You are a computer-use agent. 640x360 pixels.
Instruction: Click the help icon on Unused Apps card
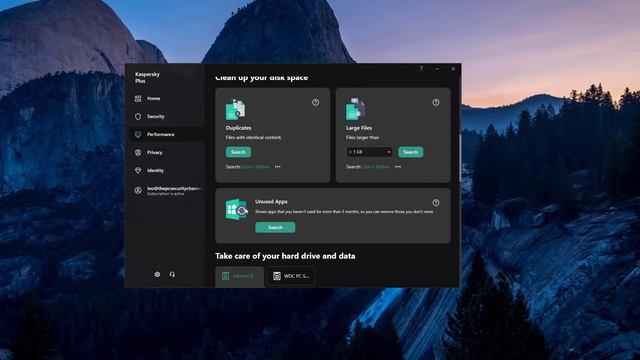click(436, 202)
